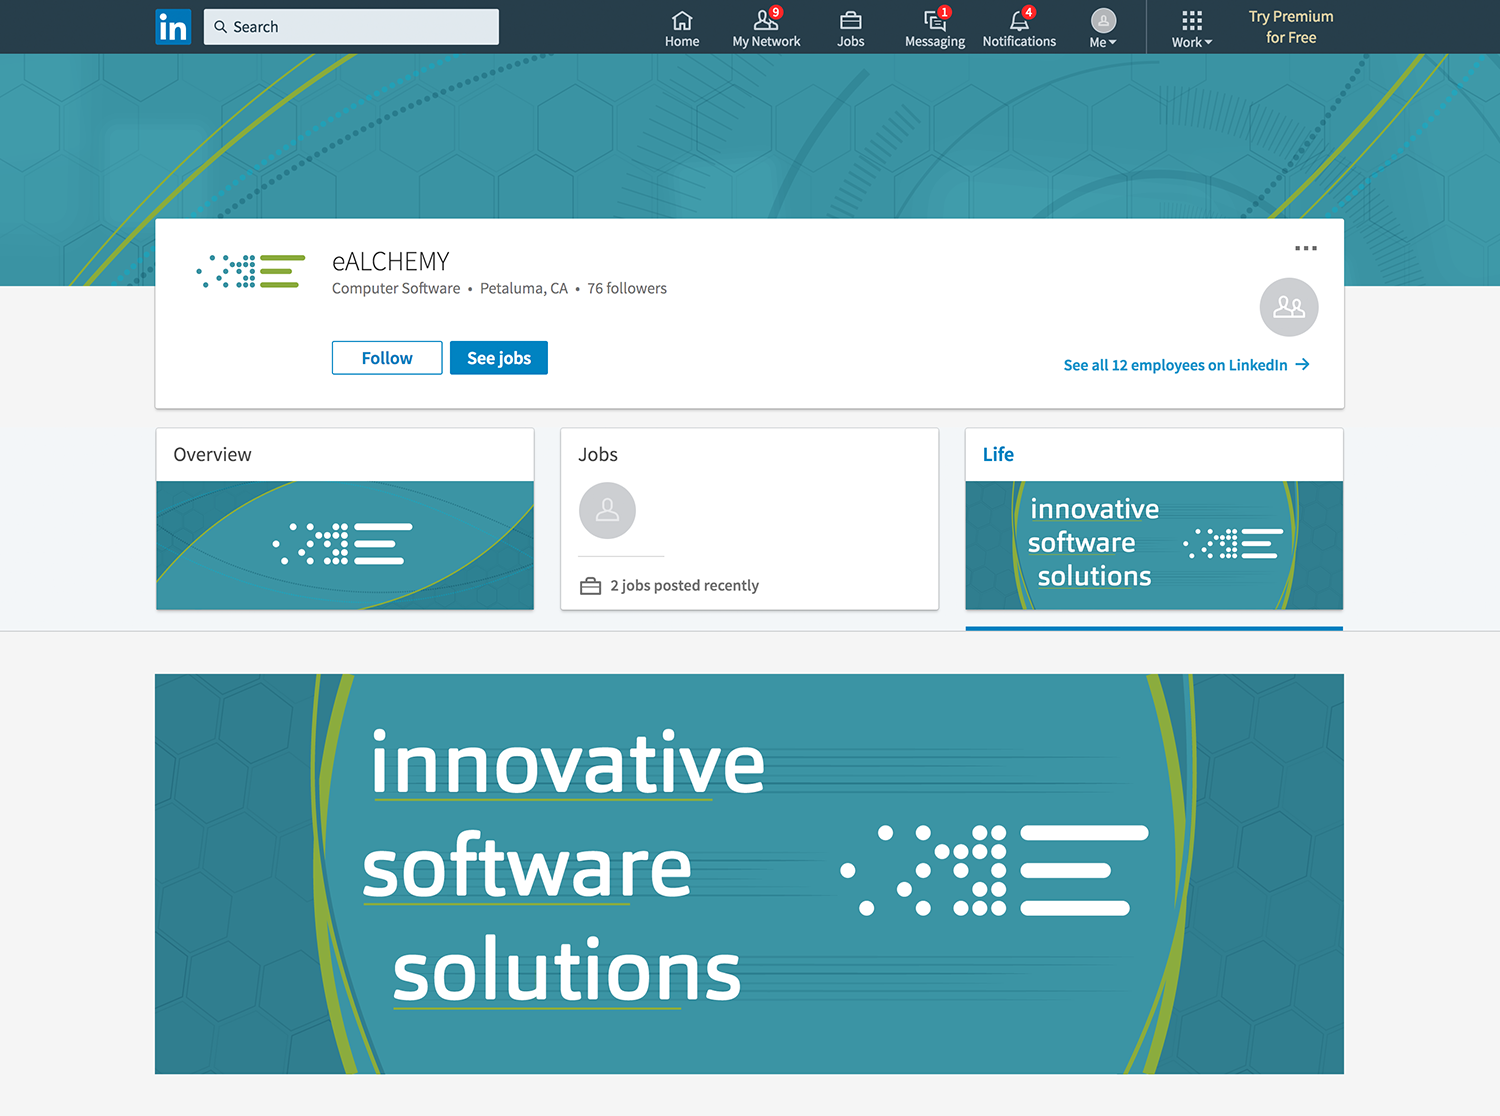Click the Life card thumbnail image
Screen dimensions: 1500x1116
coord(1154,545)
